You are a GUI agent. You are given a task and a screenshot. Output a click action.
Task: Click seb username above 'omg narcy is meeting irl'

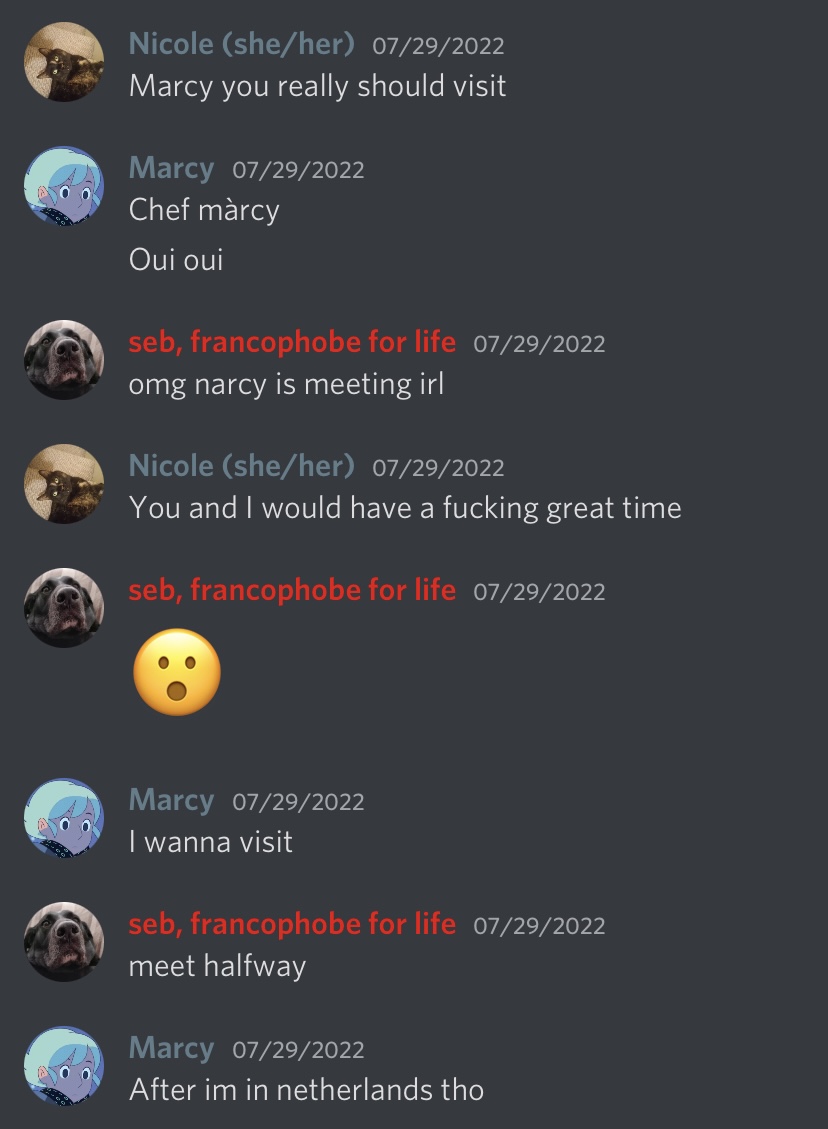point(292,342)
